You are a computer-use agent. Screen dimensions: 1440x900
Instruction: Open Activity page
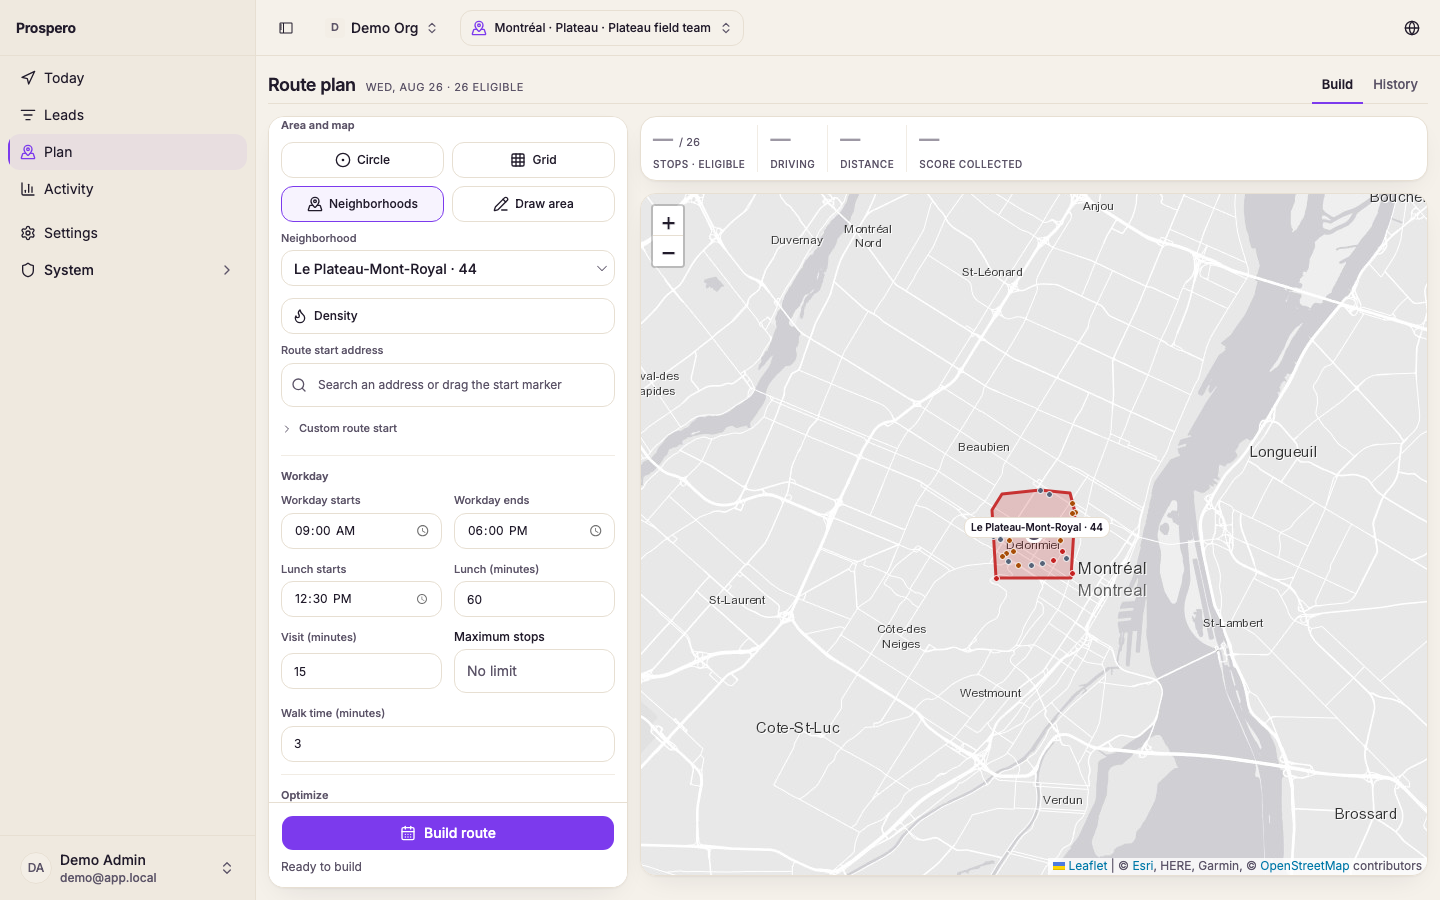pos(128,189)
